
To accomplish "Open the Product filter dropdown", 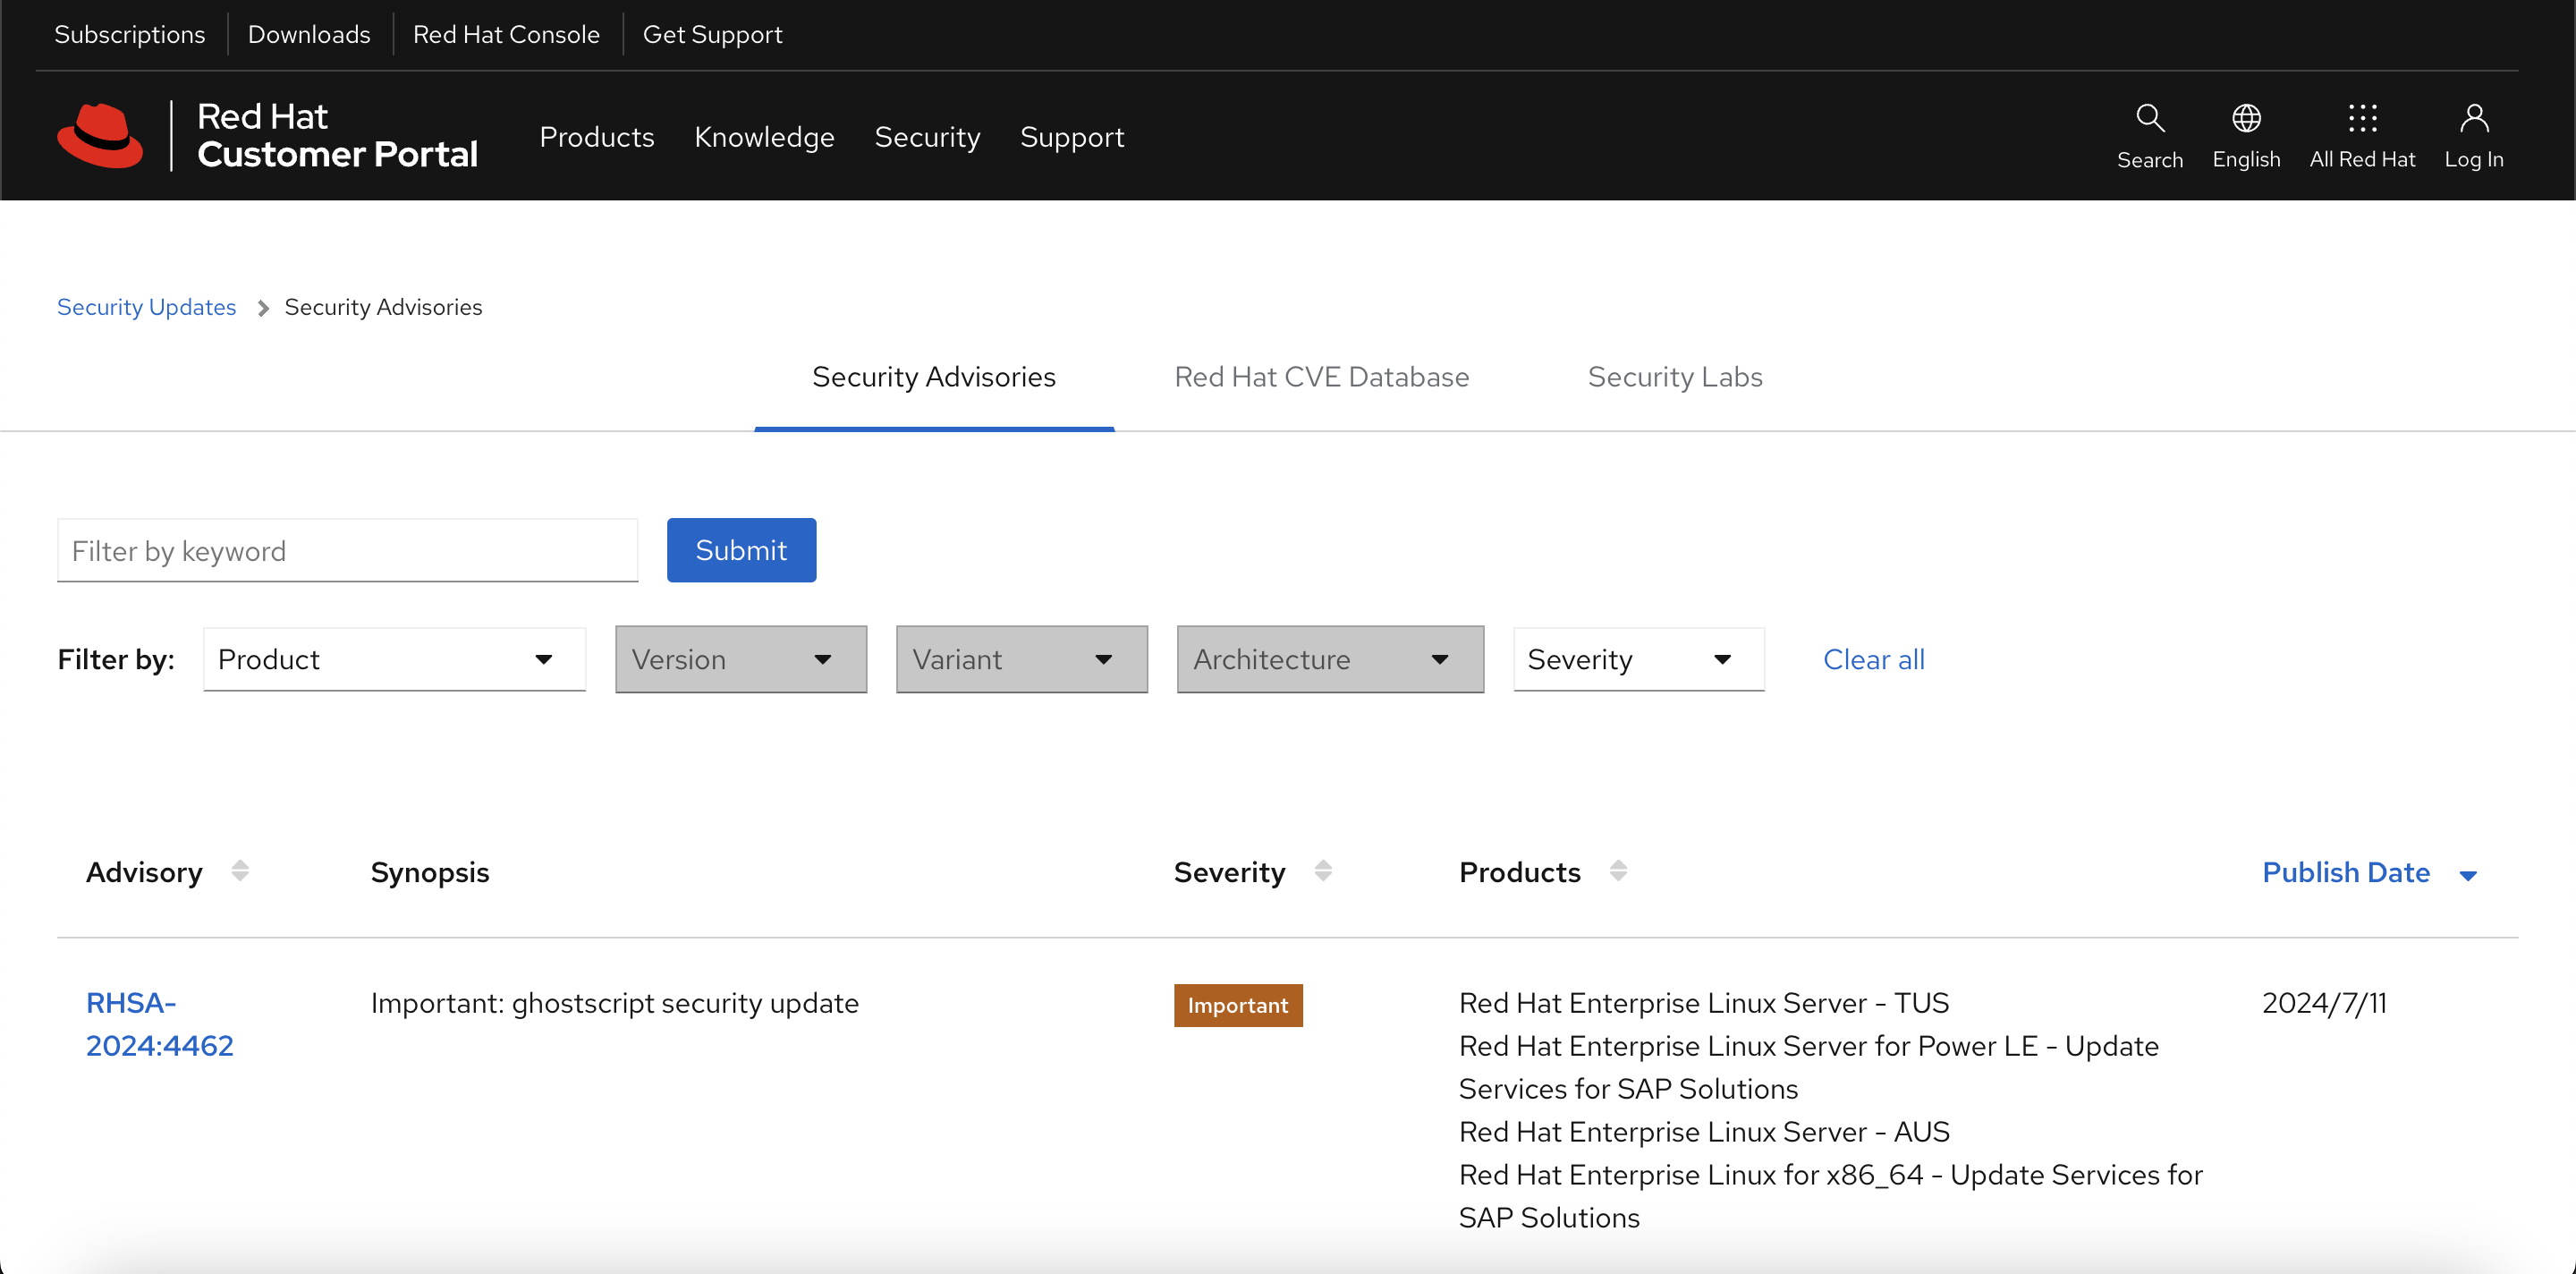I will click(394, 659).
